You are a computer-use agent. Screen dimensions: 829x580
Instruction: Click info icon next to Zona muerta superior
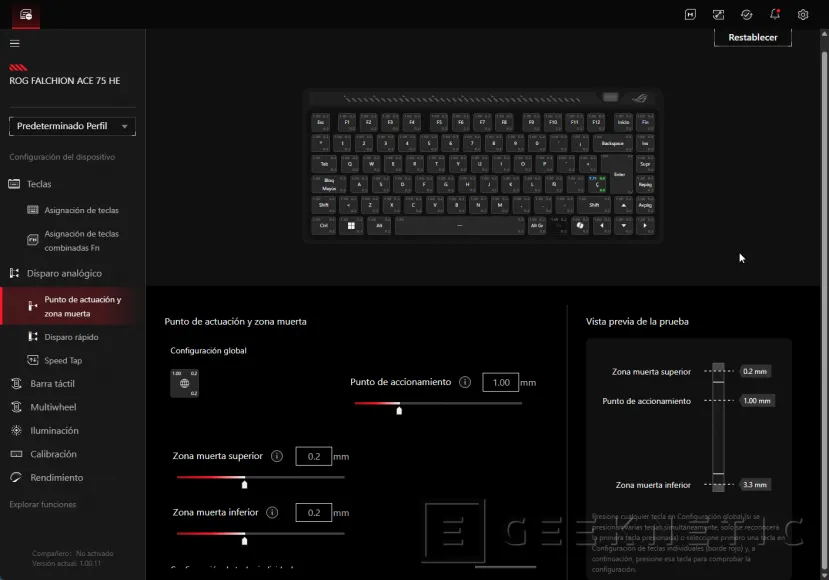click(277, 456)
